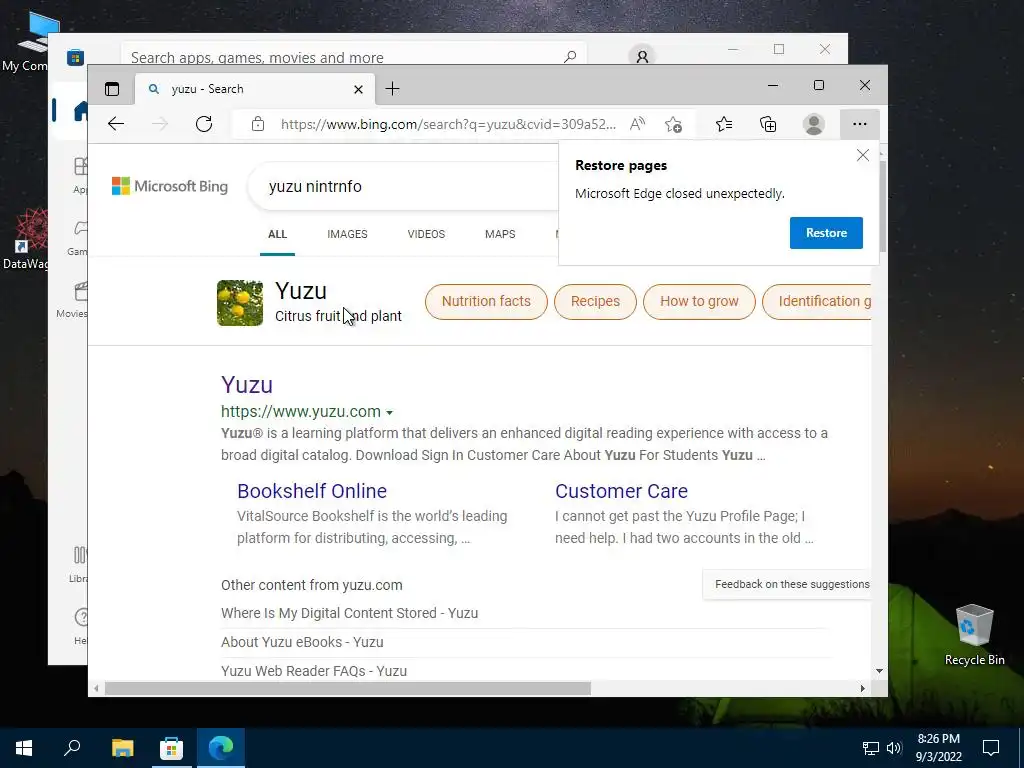Open the Collections icon in Edge toolbar
This screenshot has height=768, width=1024.
768,124
